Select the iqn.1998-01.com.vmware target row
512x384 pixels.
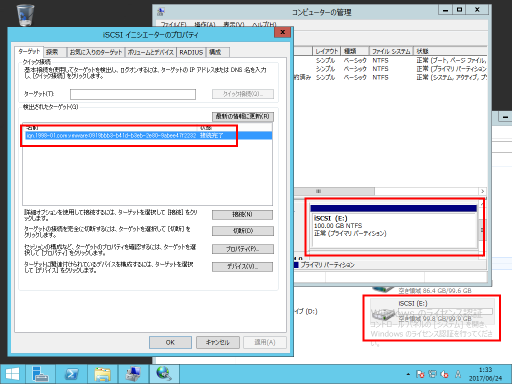coord(149,135)
